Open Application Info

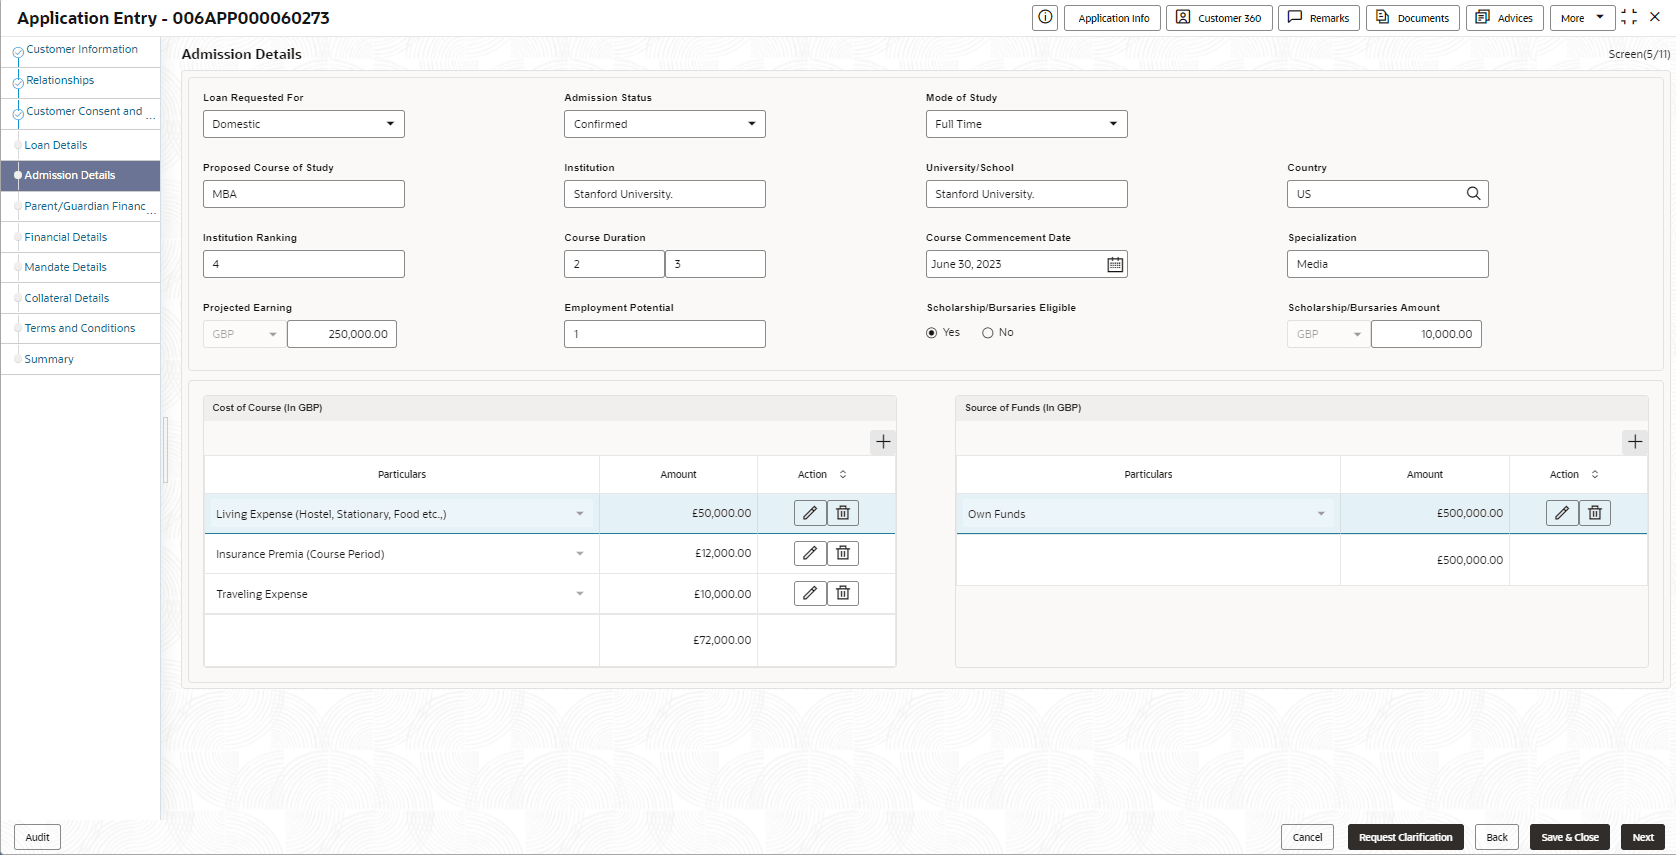(1113, 18)
